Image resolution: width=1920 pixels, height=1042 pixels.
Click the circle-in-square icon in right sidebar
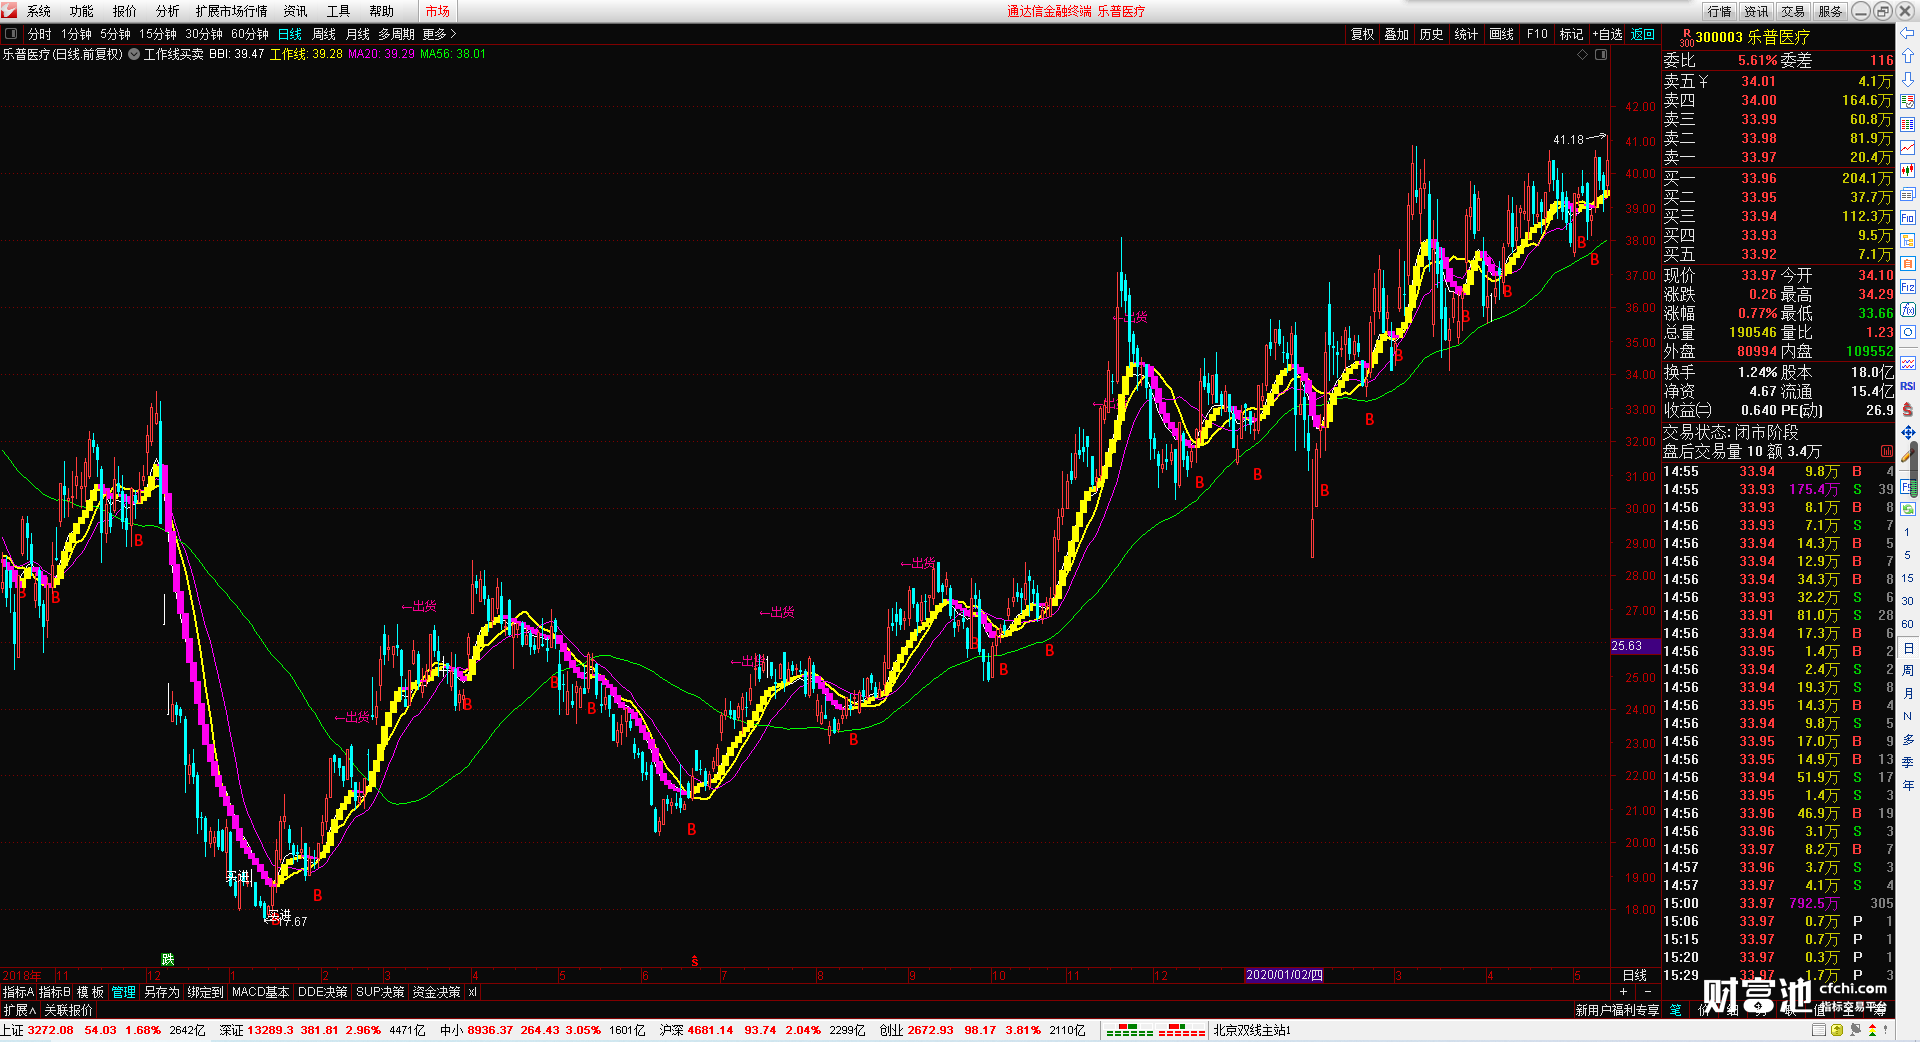tap(1908, 333)
